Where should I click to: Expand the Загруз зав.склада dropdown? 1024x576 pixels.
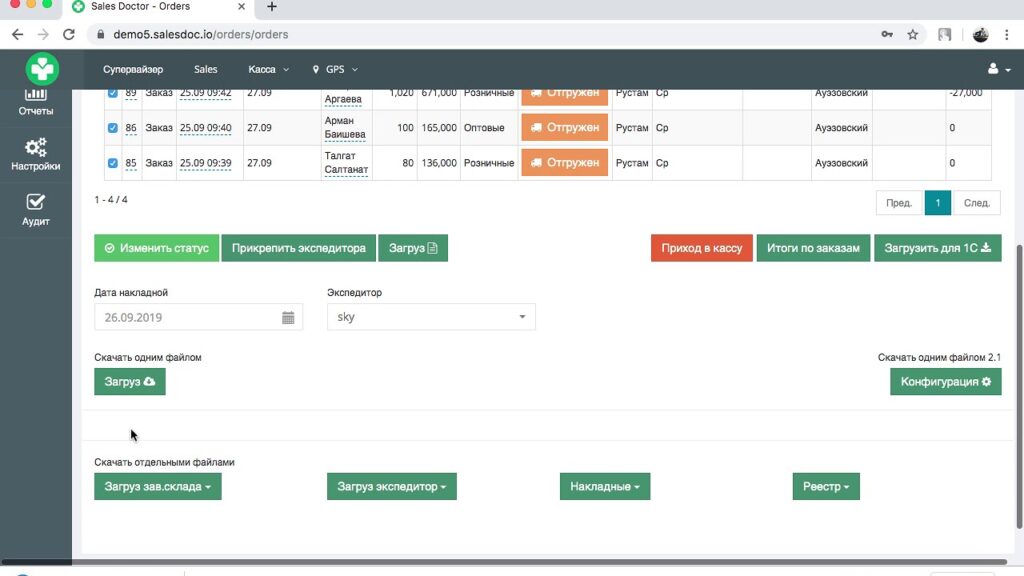click(158, 487)
